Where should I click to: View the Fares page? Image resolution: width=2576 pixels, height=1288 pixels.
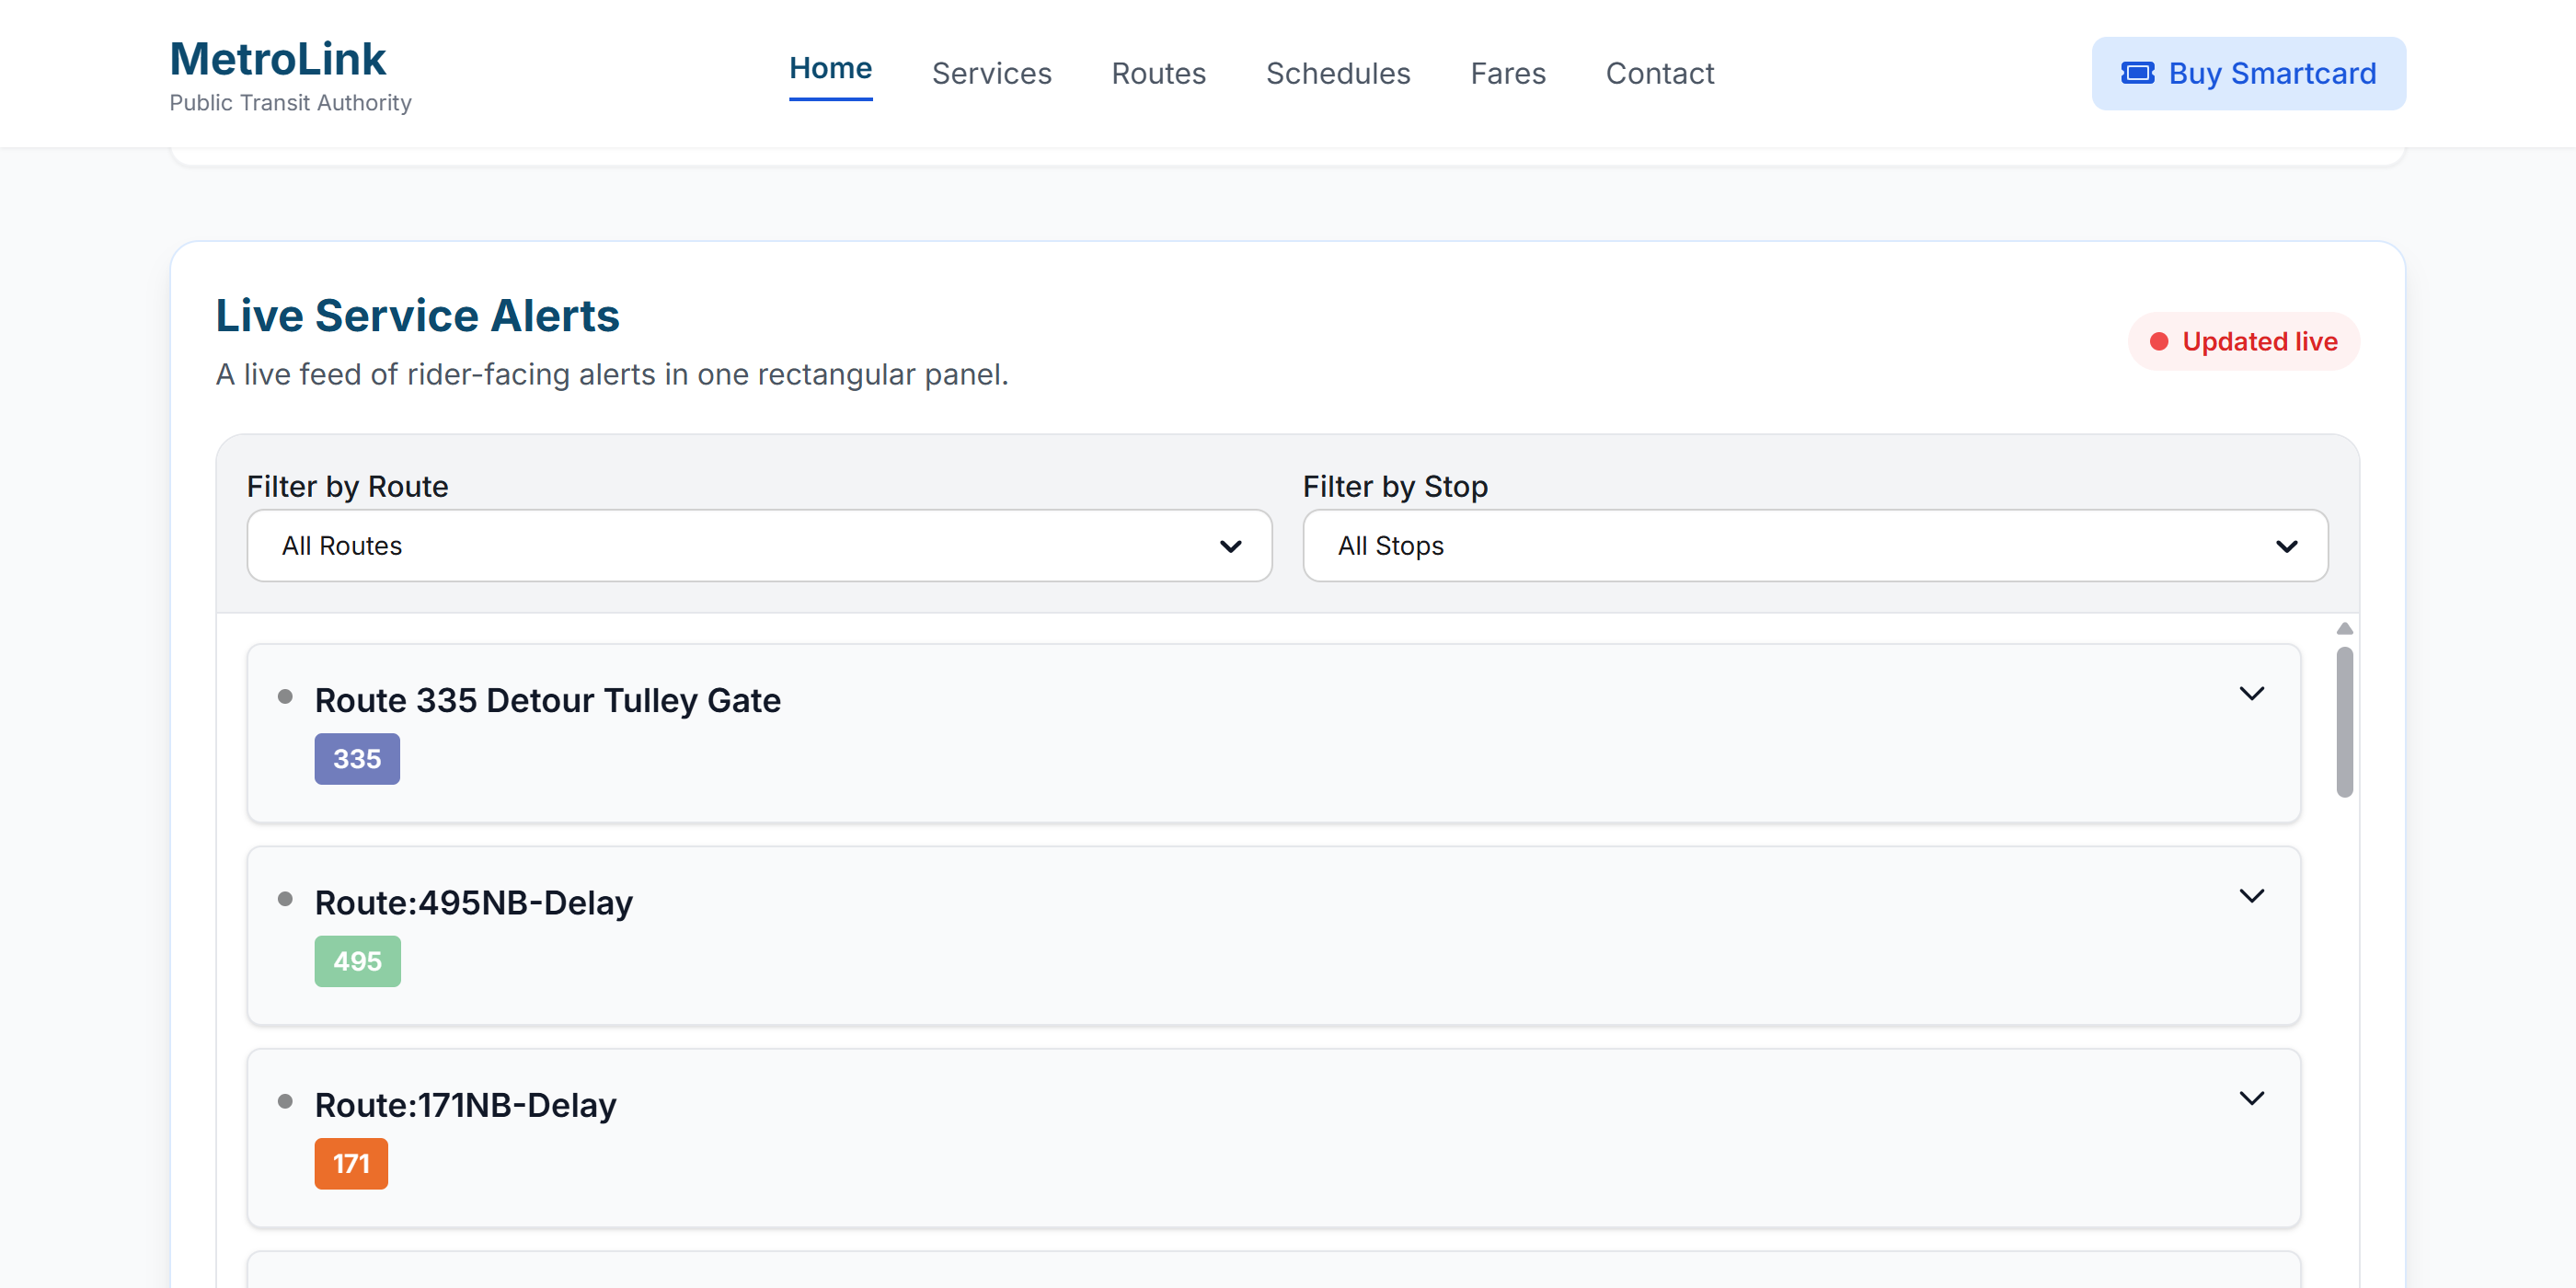tap(1508, 73)
